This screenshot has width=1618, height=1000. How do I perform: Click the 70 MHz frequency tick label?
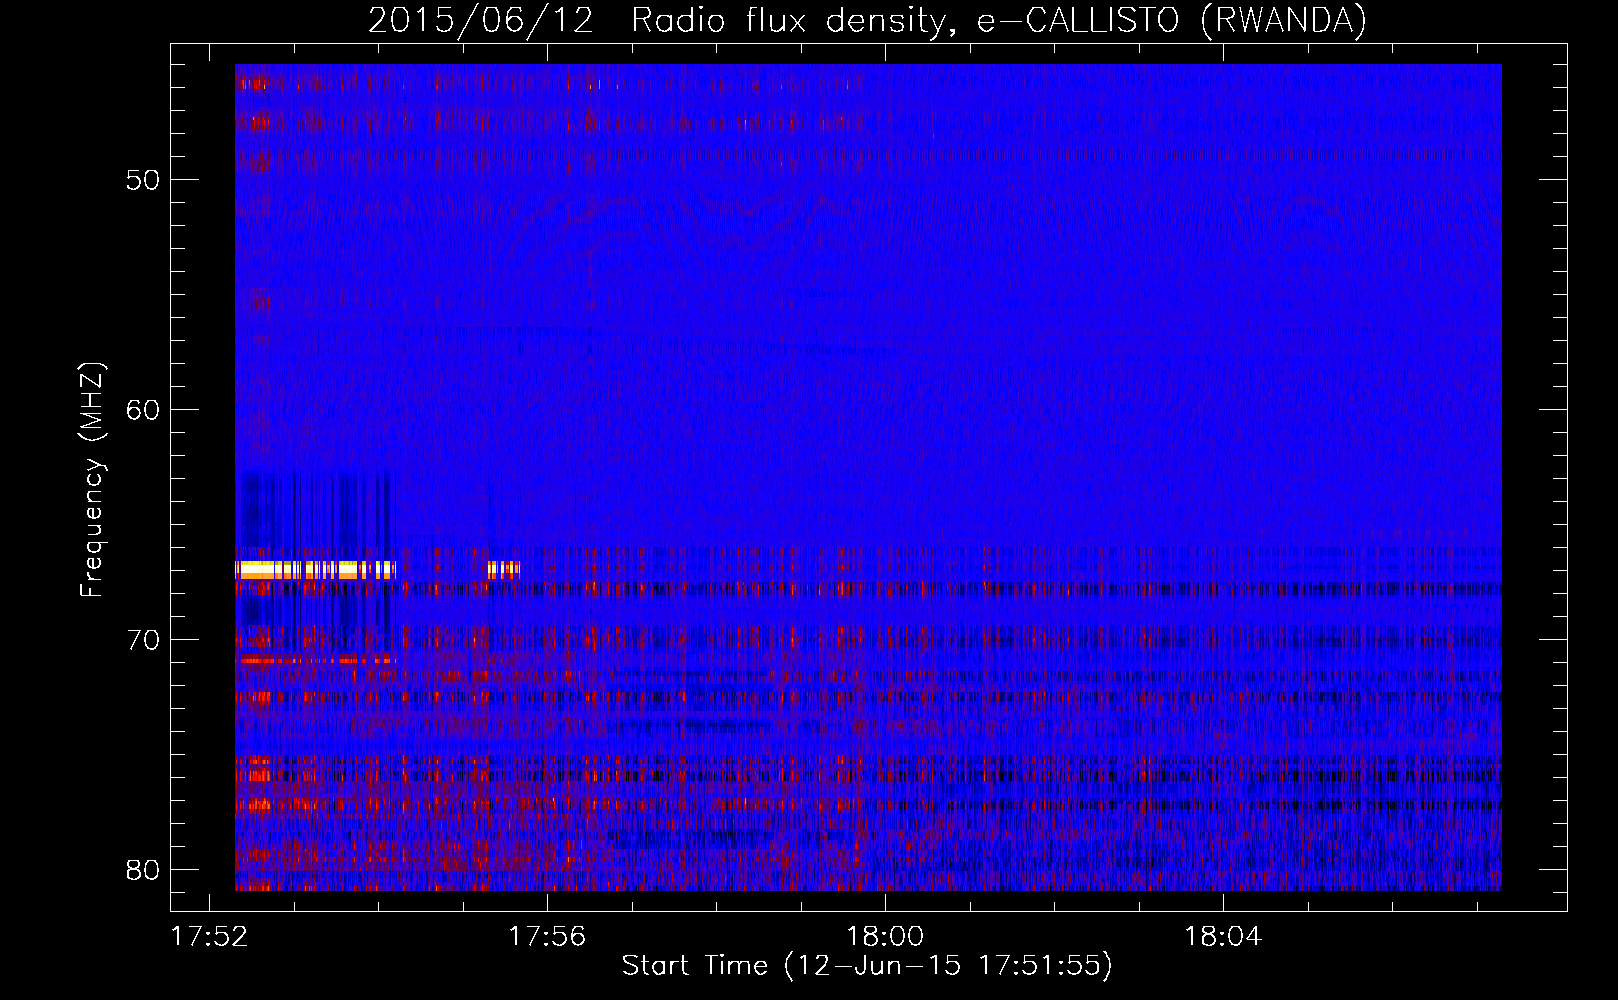tap(143, 640)
